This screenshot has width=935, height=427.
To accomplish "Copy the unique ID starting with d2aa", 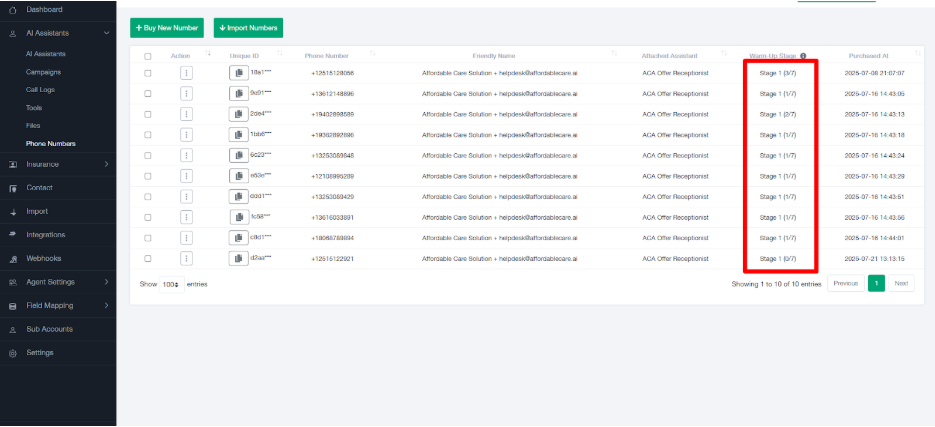I will click(238, 258).
